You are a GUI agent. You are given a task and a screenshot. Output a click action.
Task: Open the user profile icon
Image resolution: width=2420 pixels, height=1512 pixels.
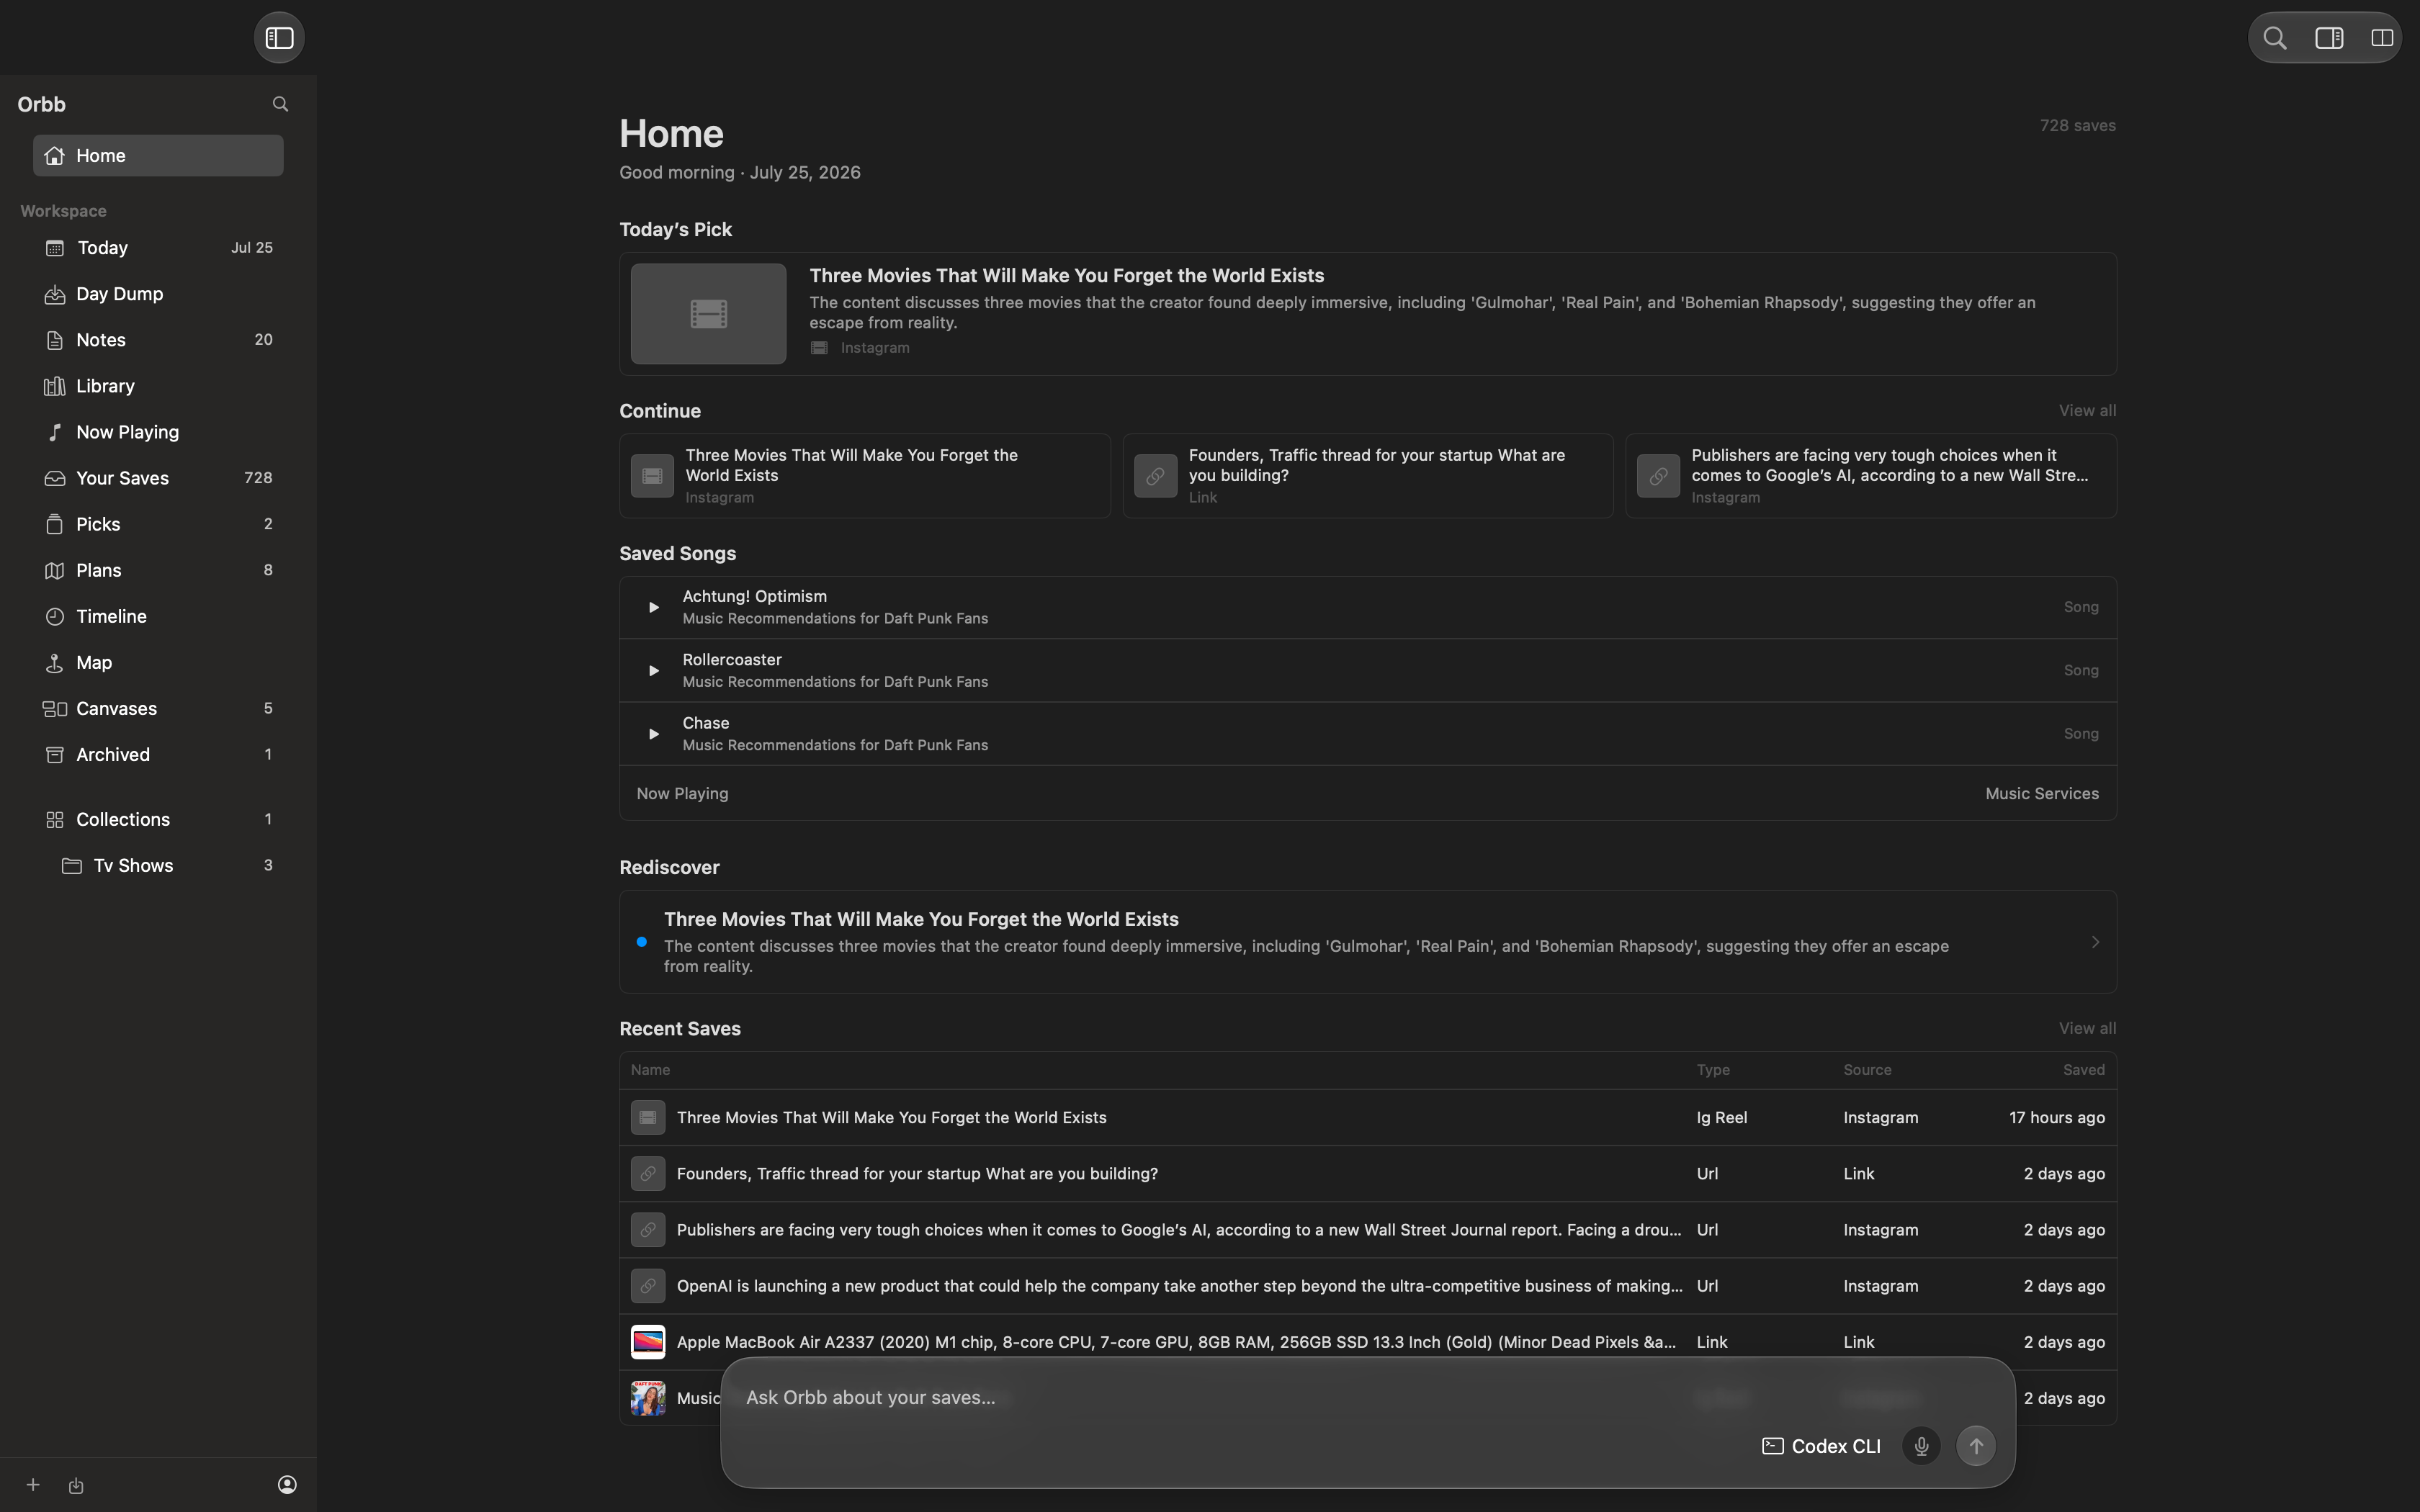pos(287,1485)
